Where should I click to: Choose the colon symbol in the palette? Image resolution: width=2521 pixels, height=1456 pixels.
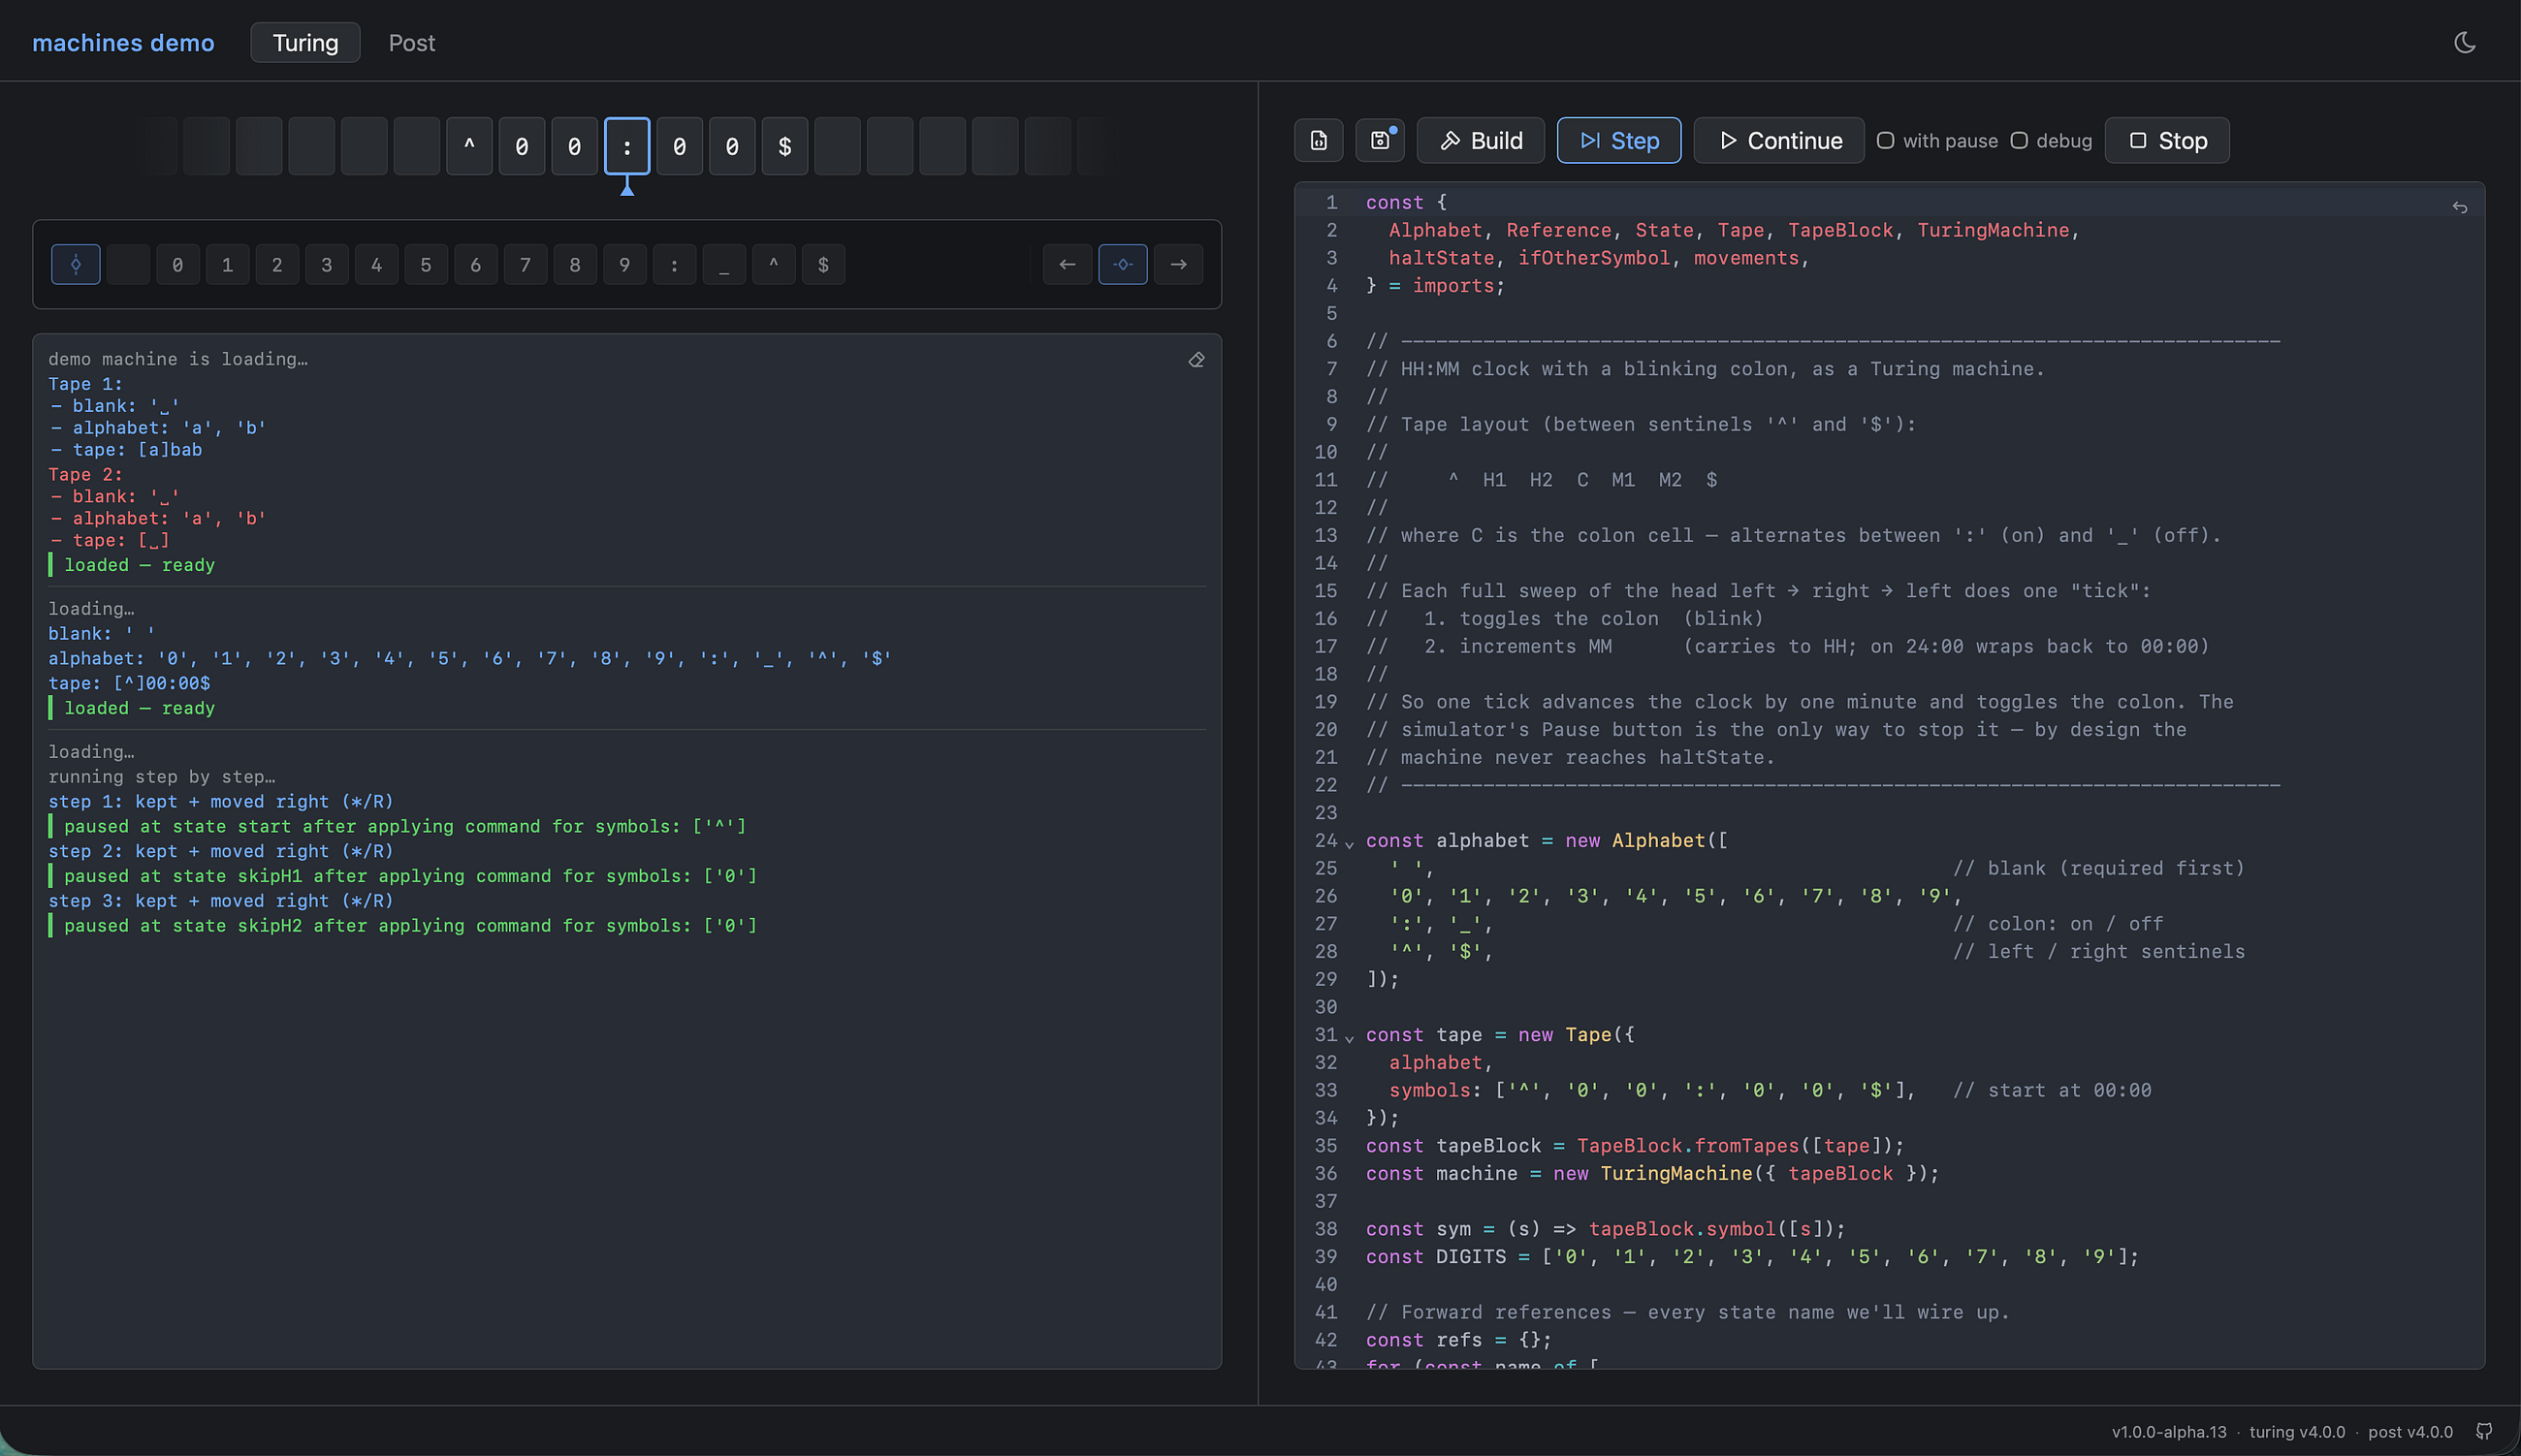675,265
